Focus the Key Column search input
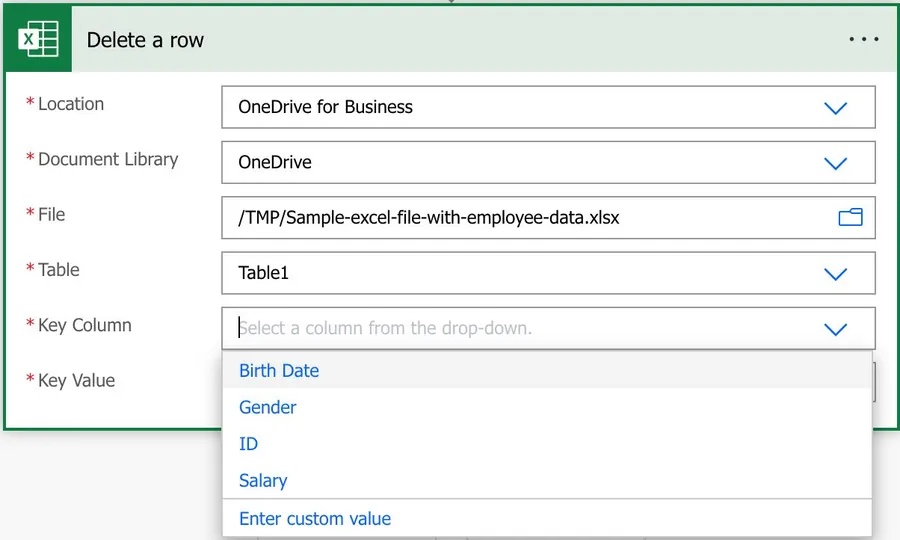 coord(520,328)
